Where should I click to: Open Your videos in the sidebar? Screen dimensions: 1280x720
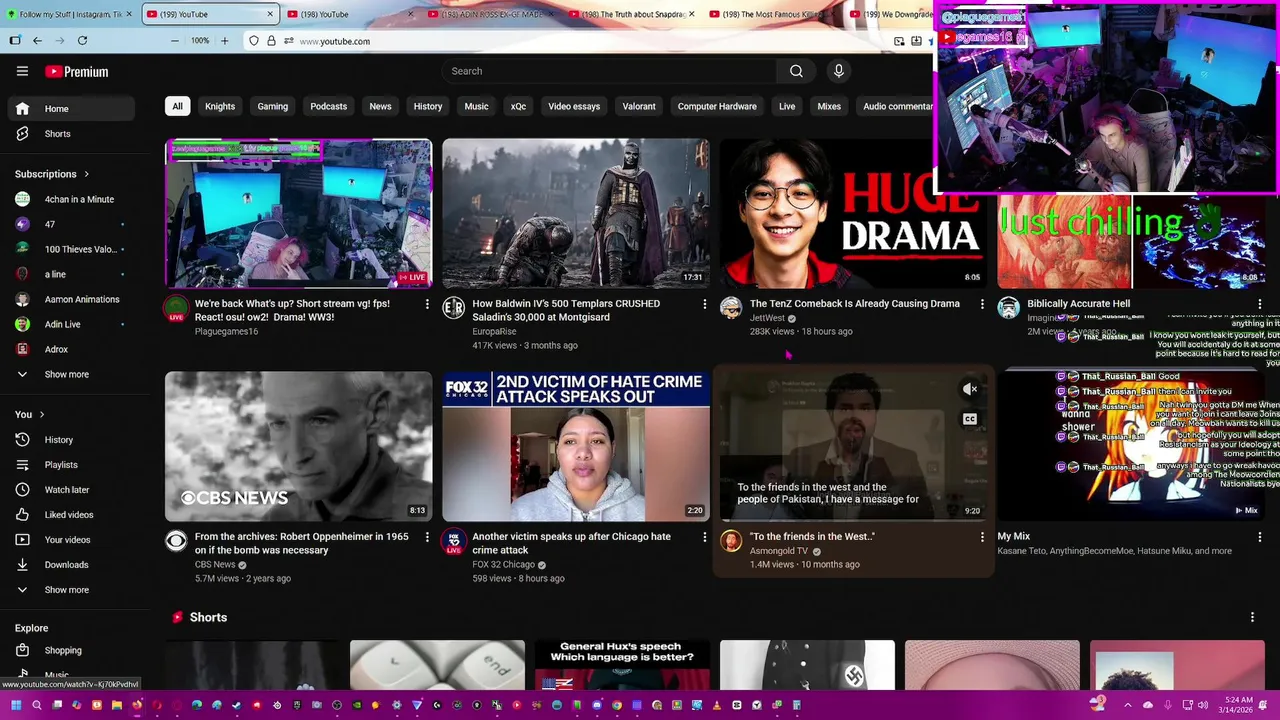tap(71, 540)
